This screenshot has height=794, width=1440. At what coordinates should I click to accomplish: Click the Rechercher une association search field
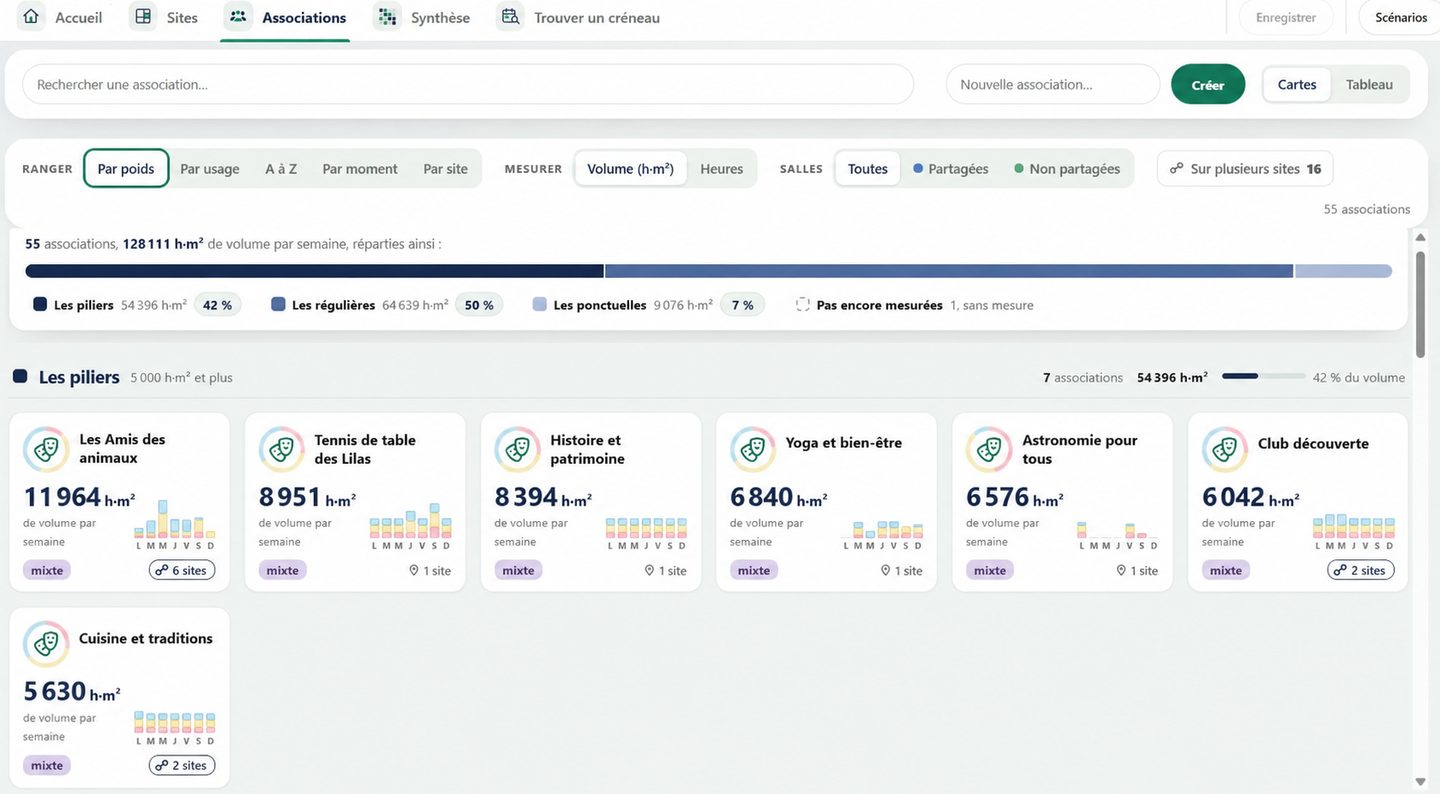pyautogui.click(x=468, y=84)
